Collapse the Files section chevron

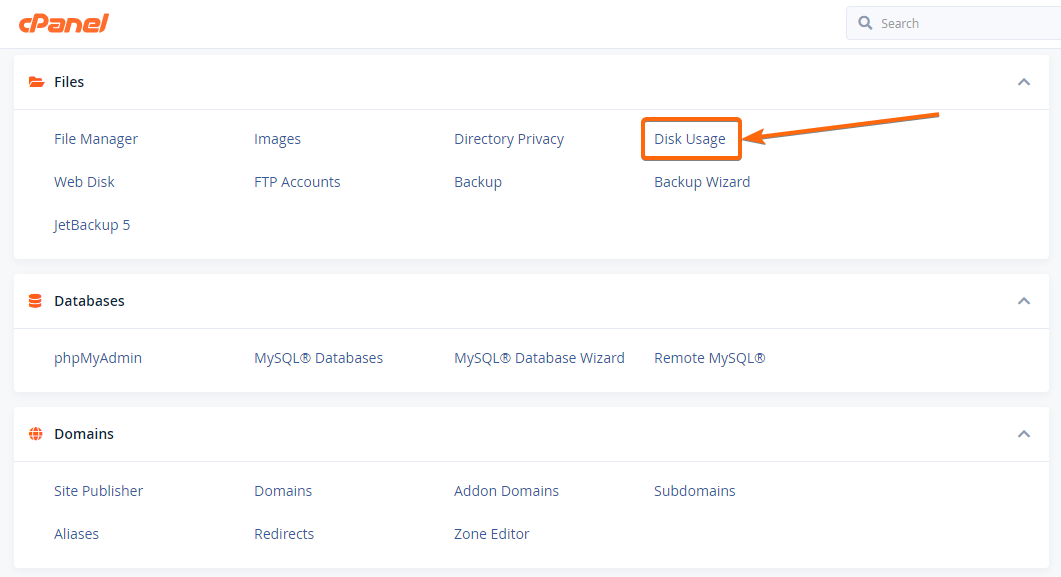click(x=1024, y=82)
